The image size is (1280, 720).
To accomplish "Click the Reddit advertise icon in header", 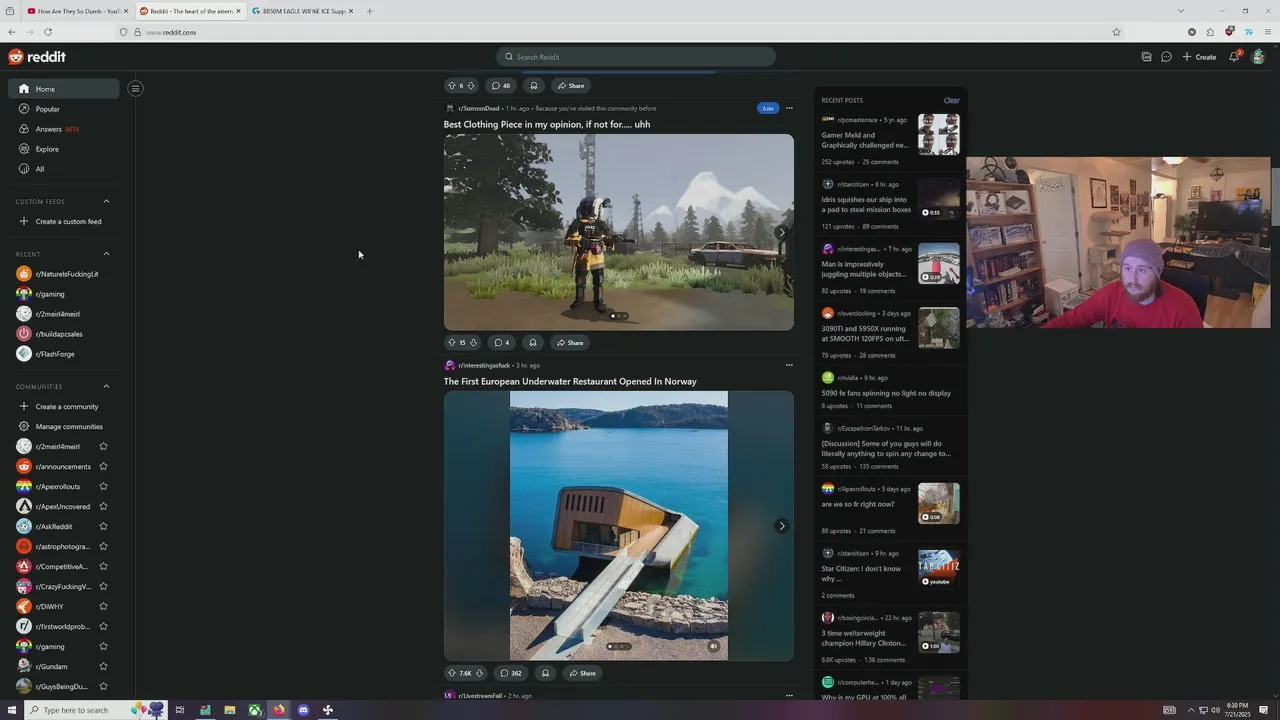I will 1146,57.
